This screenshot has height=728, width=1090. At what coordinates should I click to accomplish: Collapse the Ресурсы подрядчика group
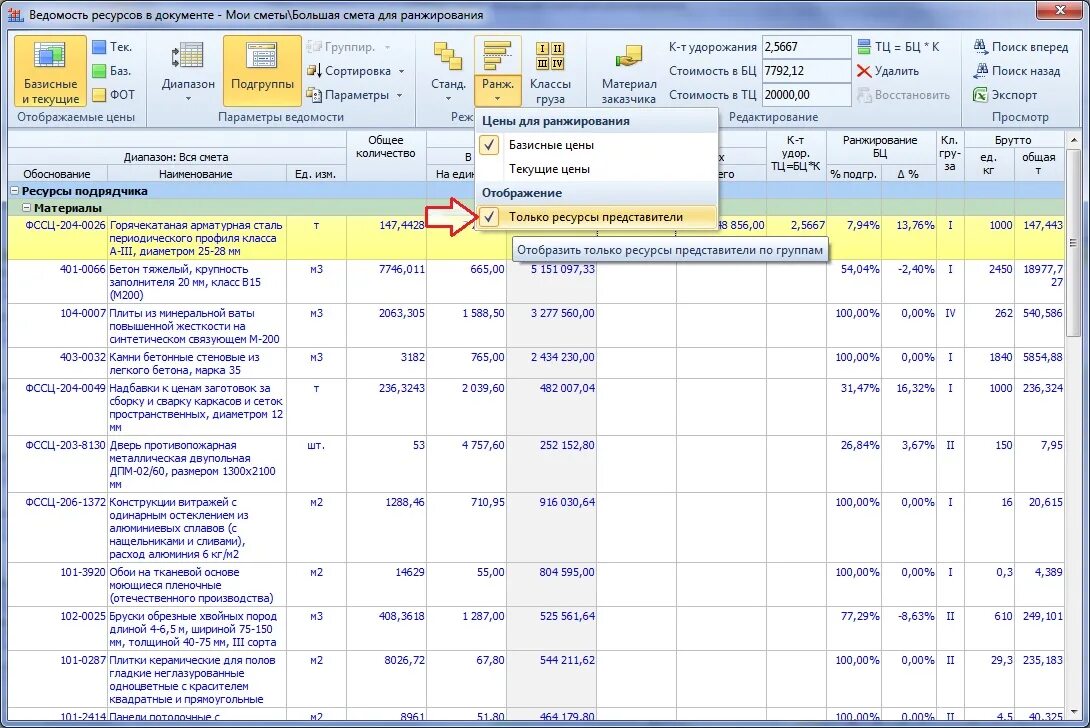pos(15,191)
